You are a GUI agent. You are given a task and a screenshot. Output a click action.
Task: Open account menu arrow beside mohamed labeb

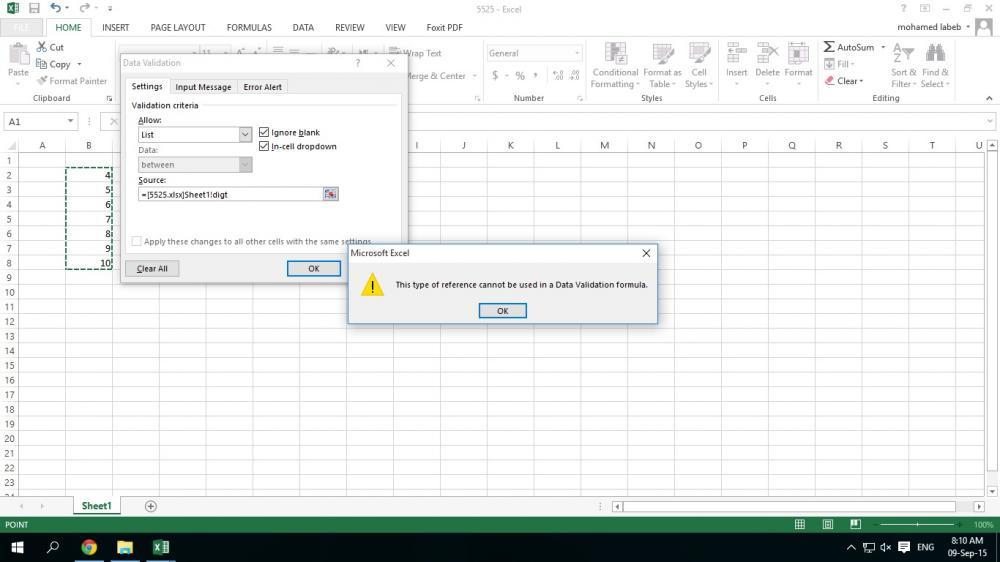click(x=967, y=27)
